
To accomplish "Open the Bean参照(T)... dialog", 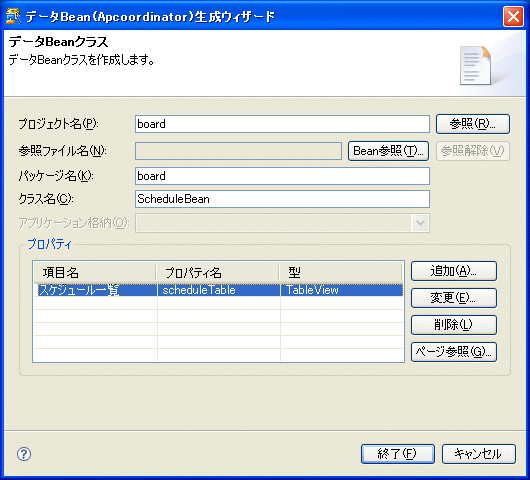I will [388, 151].
